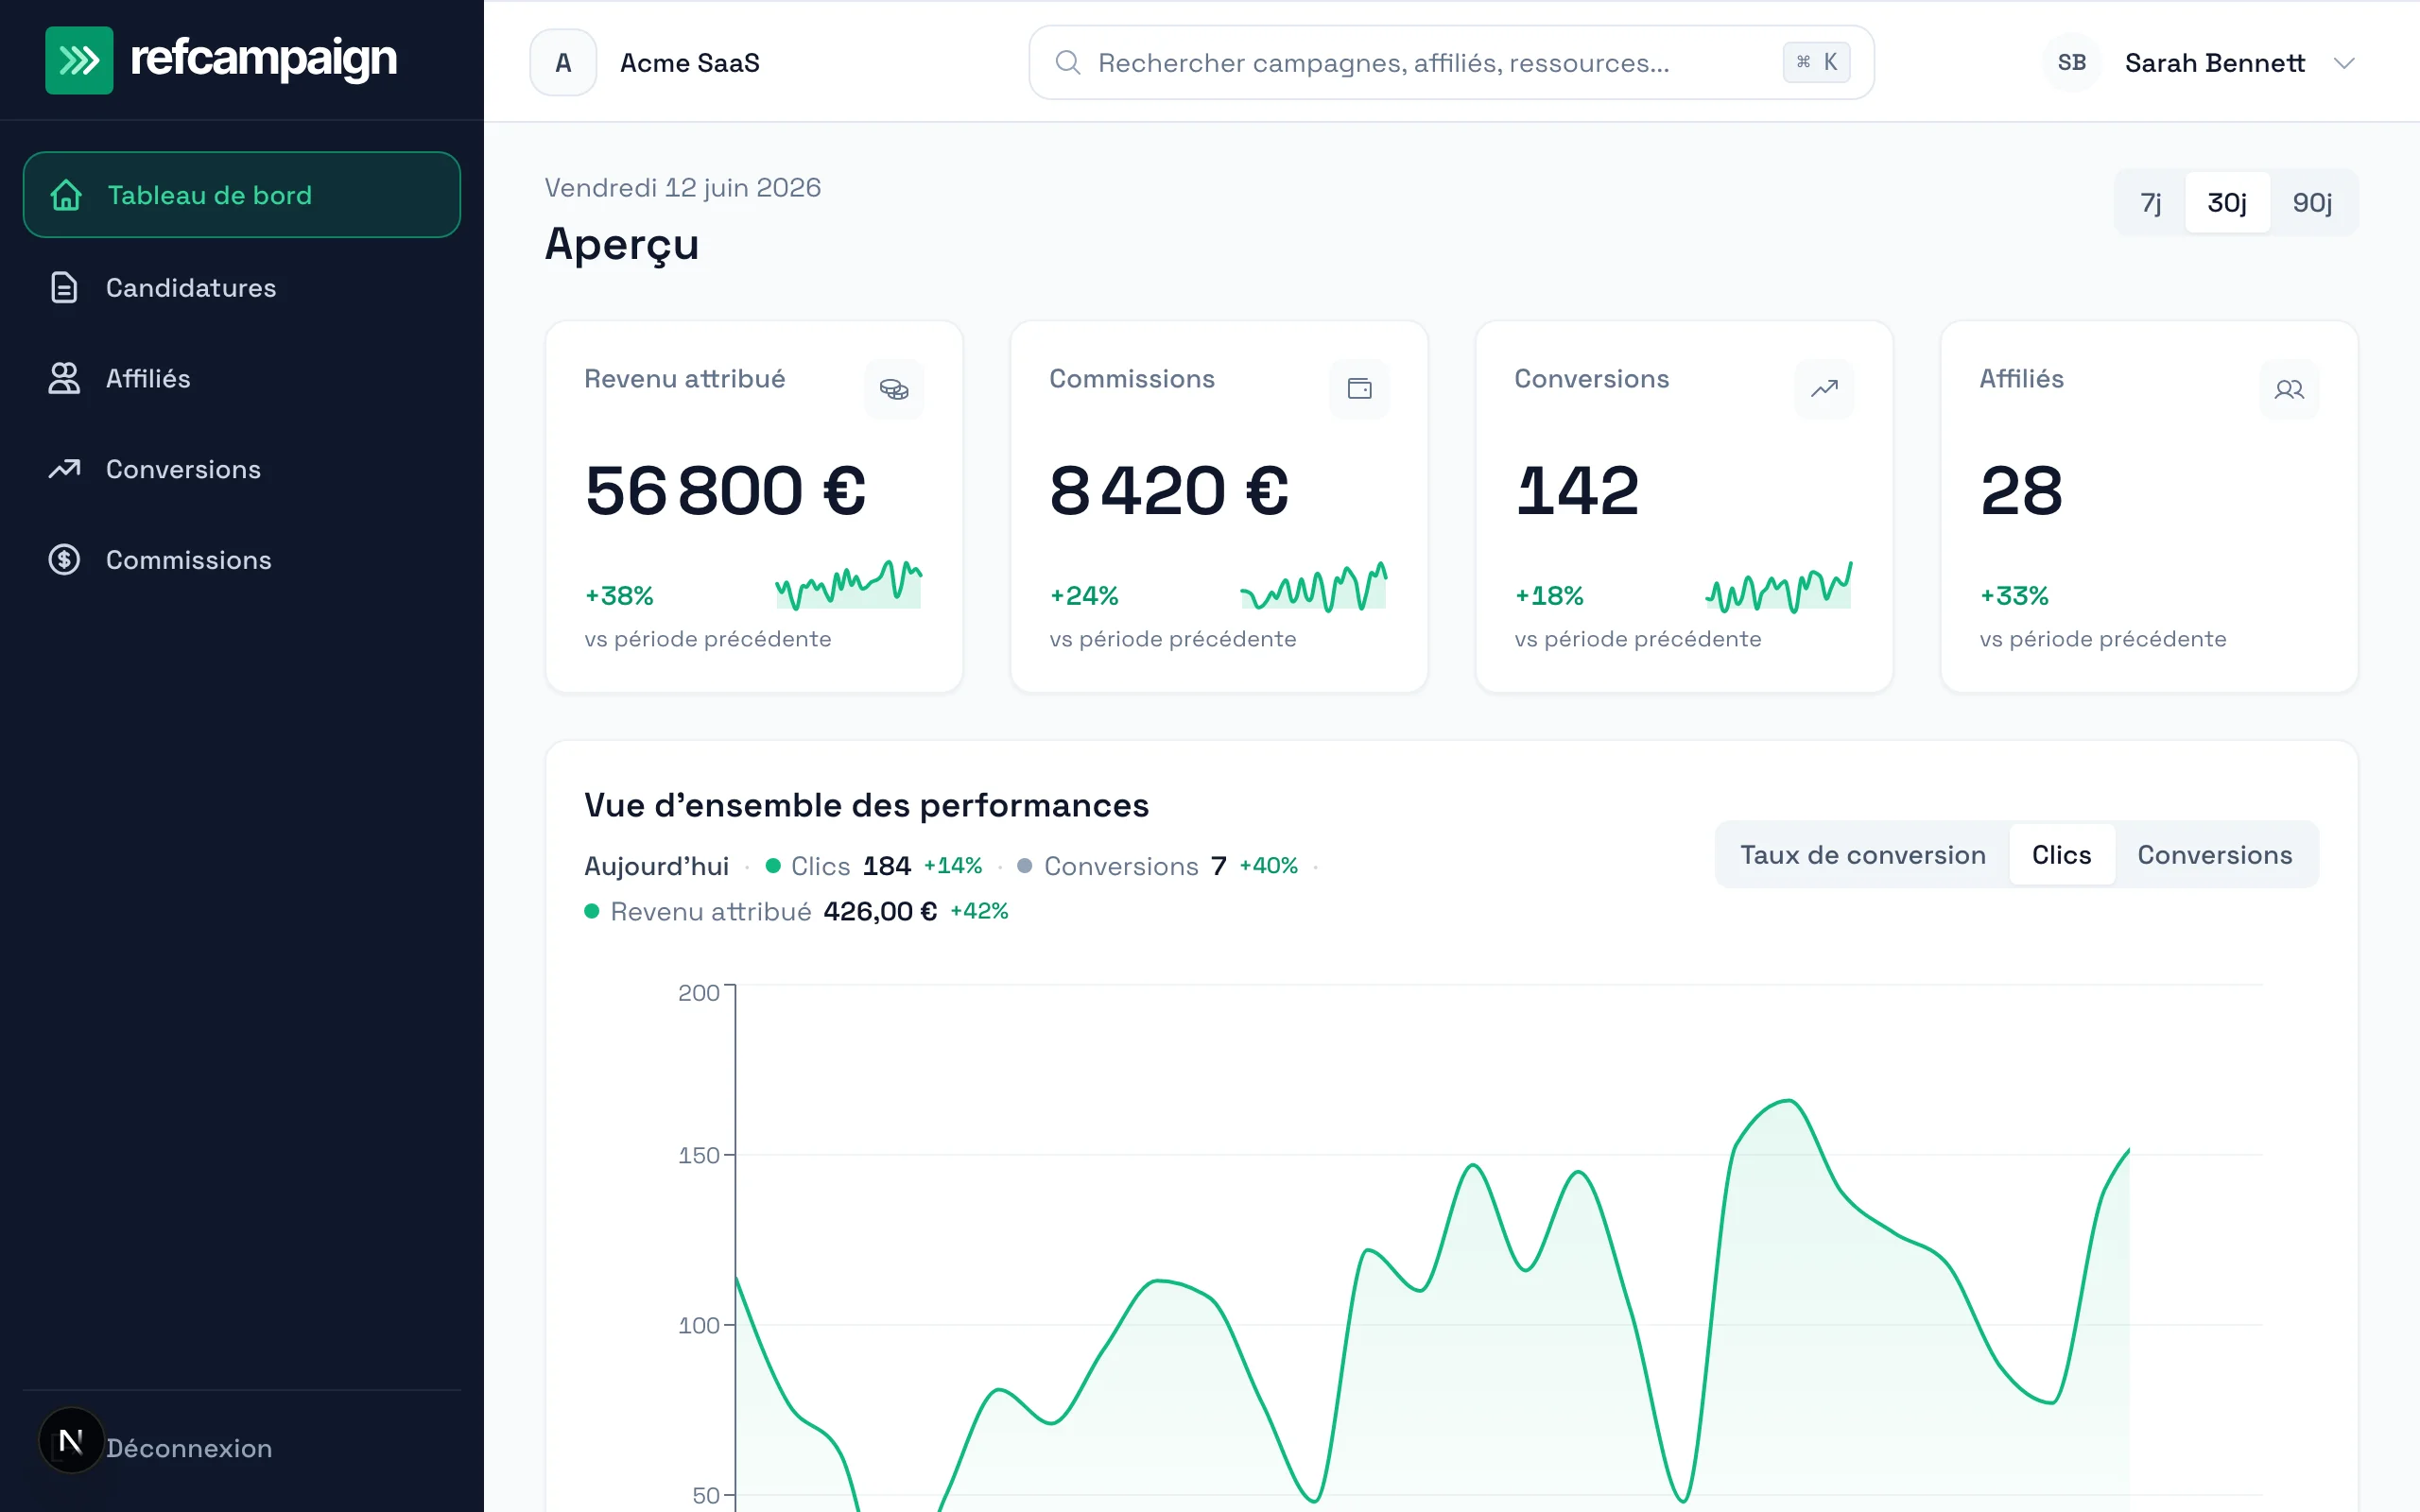2420x1512 pixels.
Task: Go to Candidatures in the sidebar
Action: tap(242, 287)
